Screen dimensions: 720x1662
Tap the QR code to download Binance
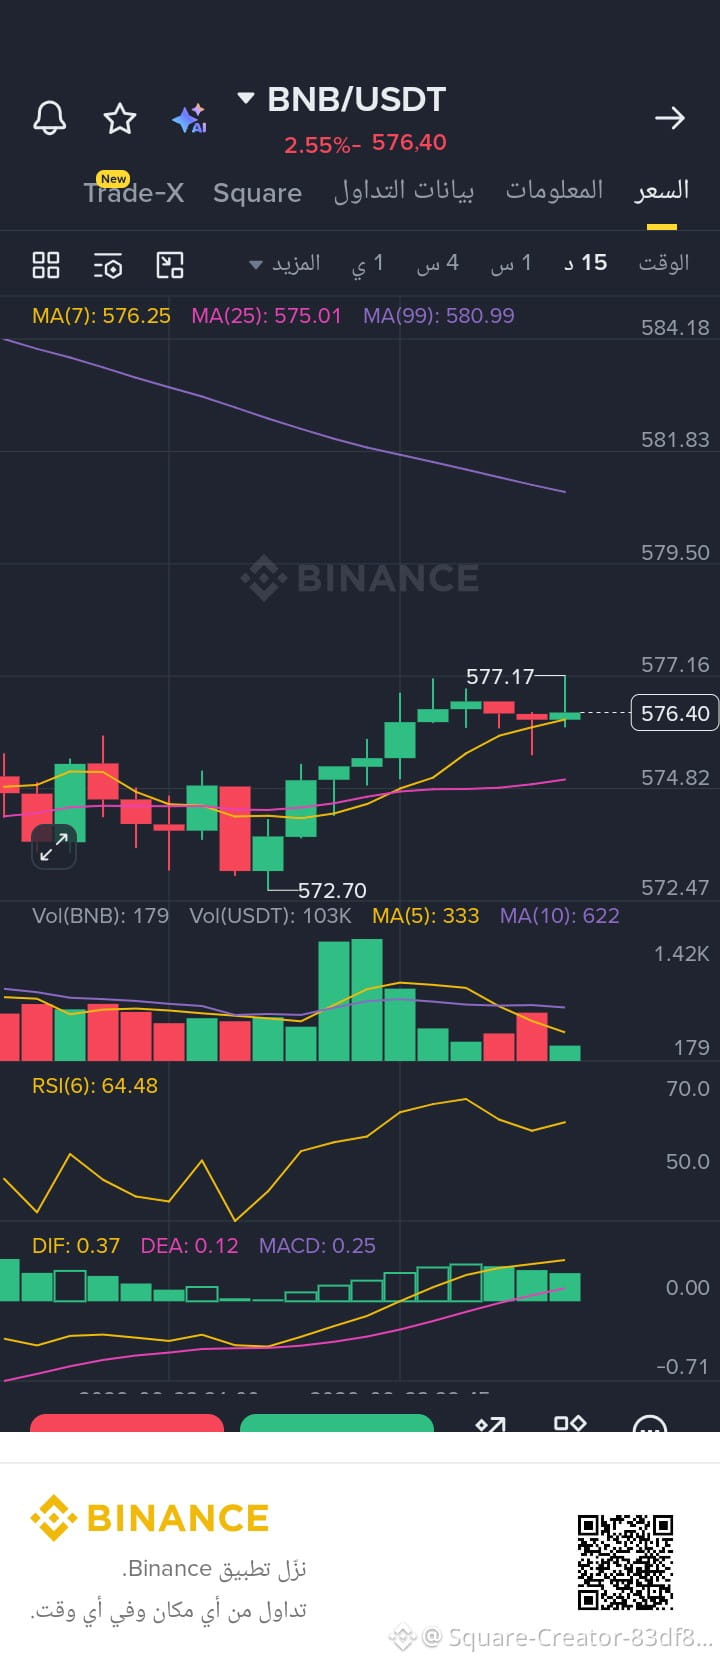pos(625,1562)
